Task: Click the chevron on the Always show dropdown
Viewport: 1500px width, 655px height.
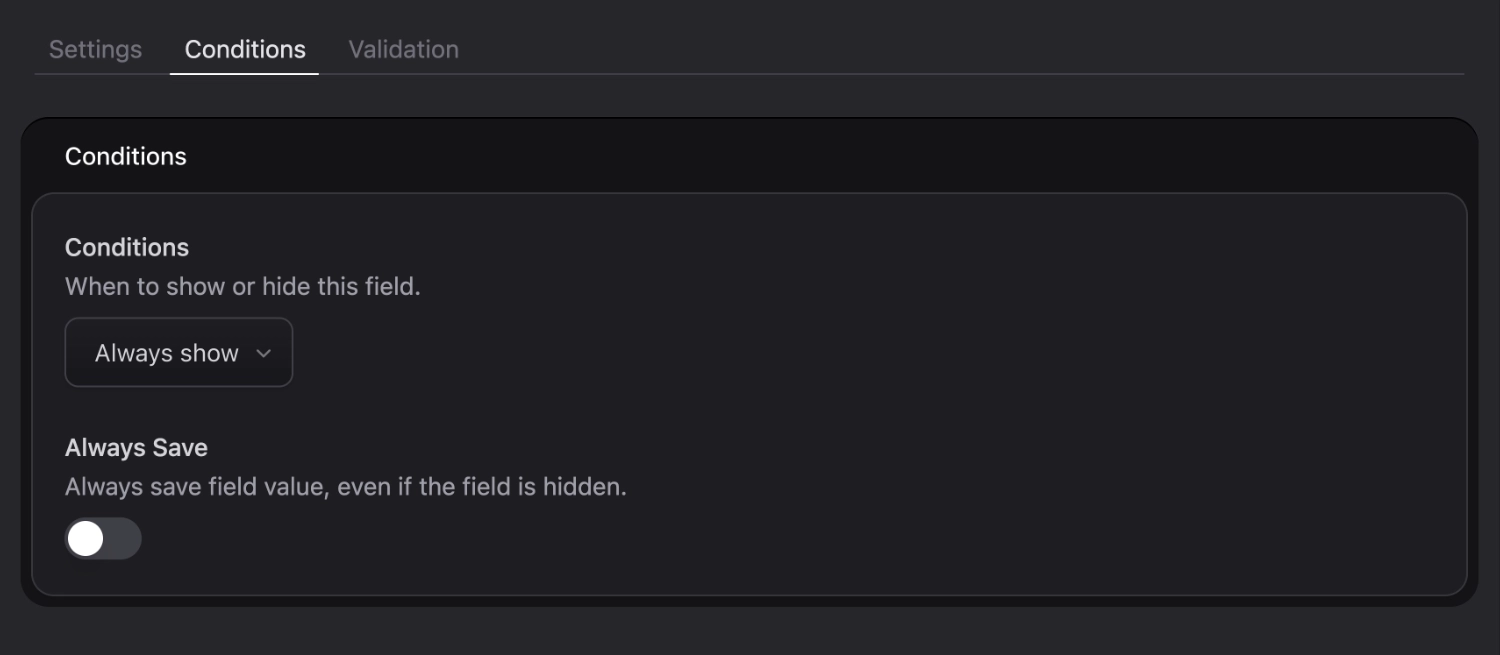Action: point(263,353)
